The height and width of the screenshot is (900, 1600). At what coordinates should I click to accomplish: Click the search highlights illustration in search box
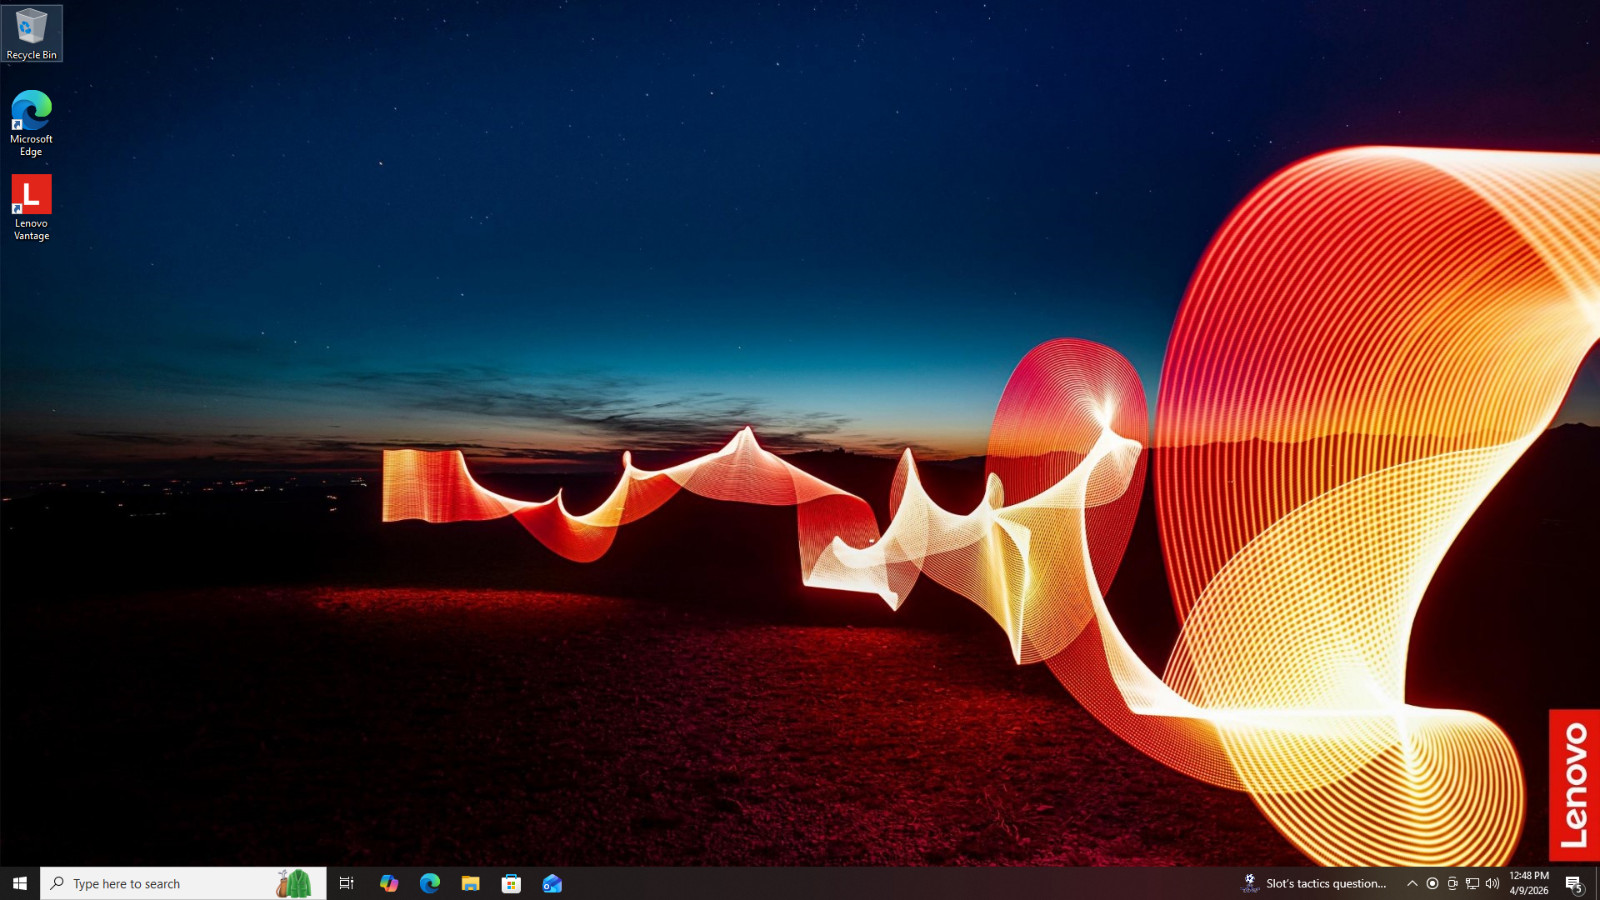tap(294, 883)
